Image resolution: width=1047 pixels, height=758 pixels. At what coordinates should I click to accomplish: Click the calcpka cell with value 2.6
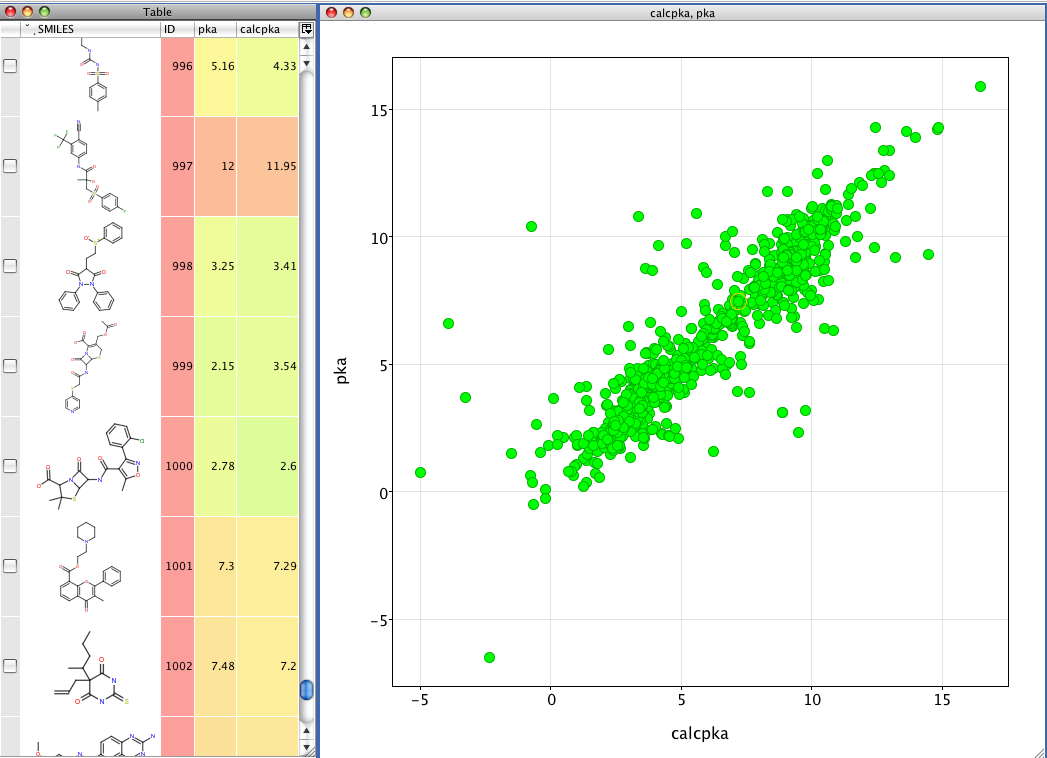point(268,466)
